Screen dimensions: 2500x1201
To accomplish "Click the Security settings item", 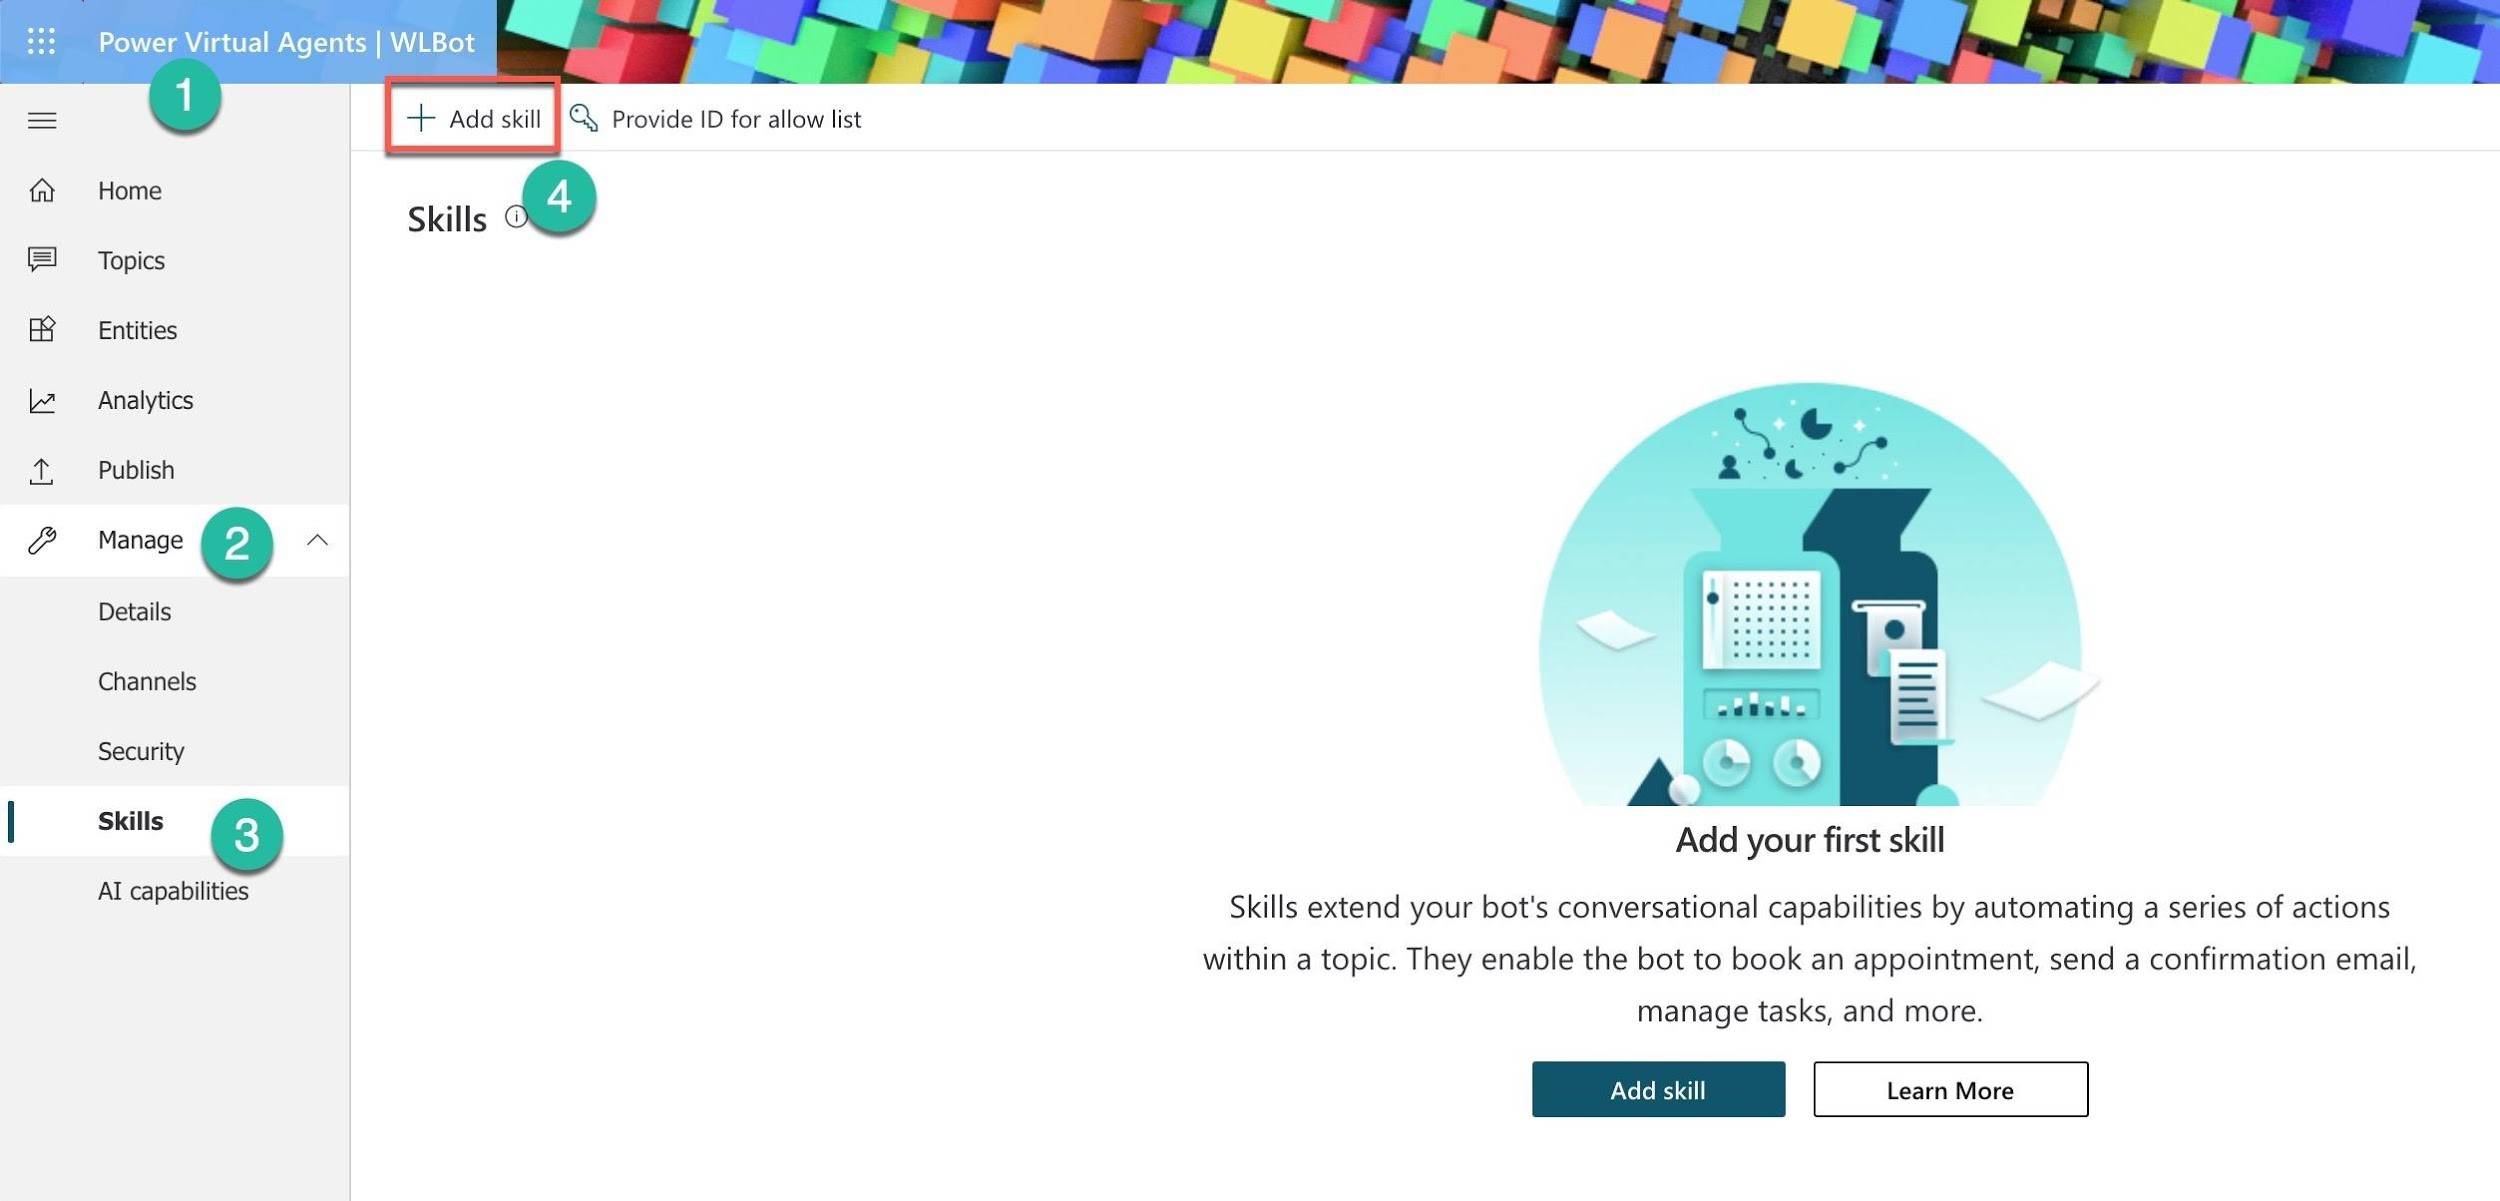I will click(x=140, y=748).
